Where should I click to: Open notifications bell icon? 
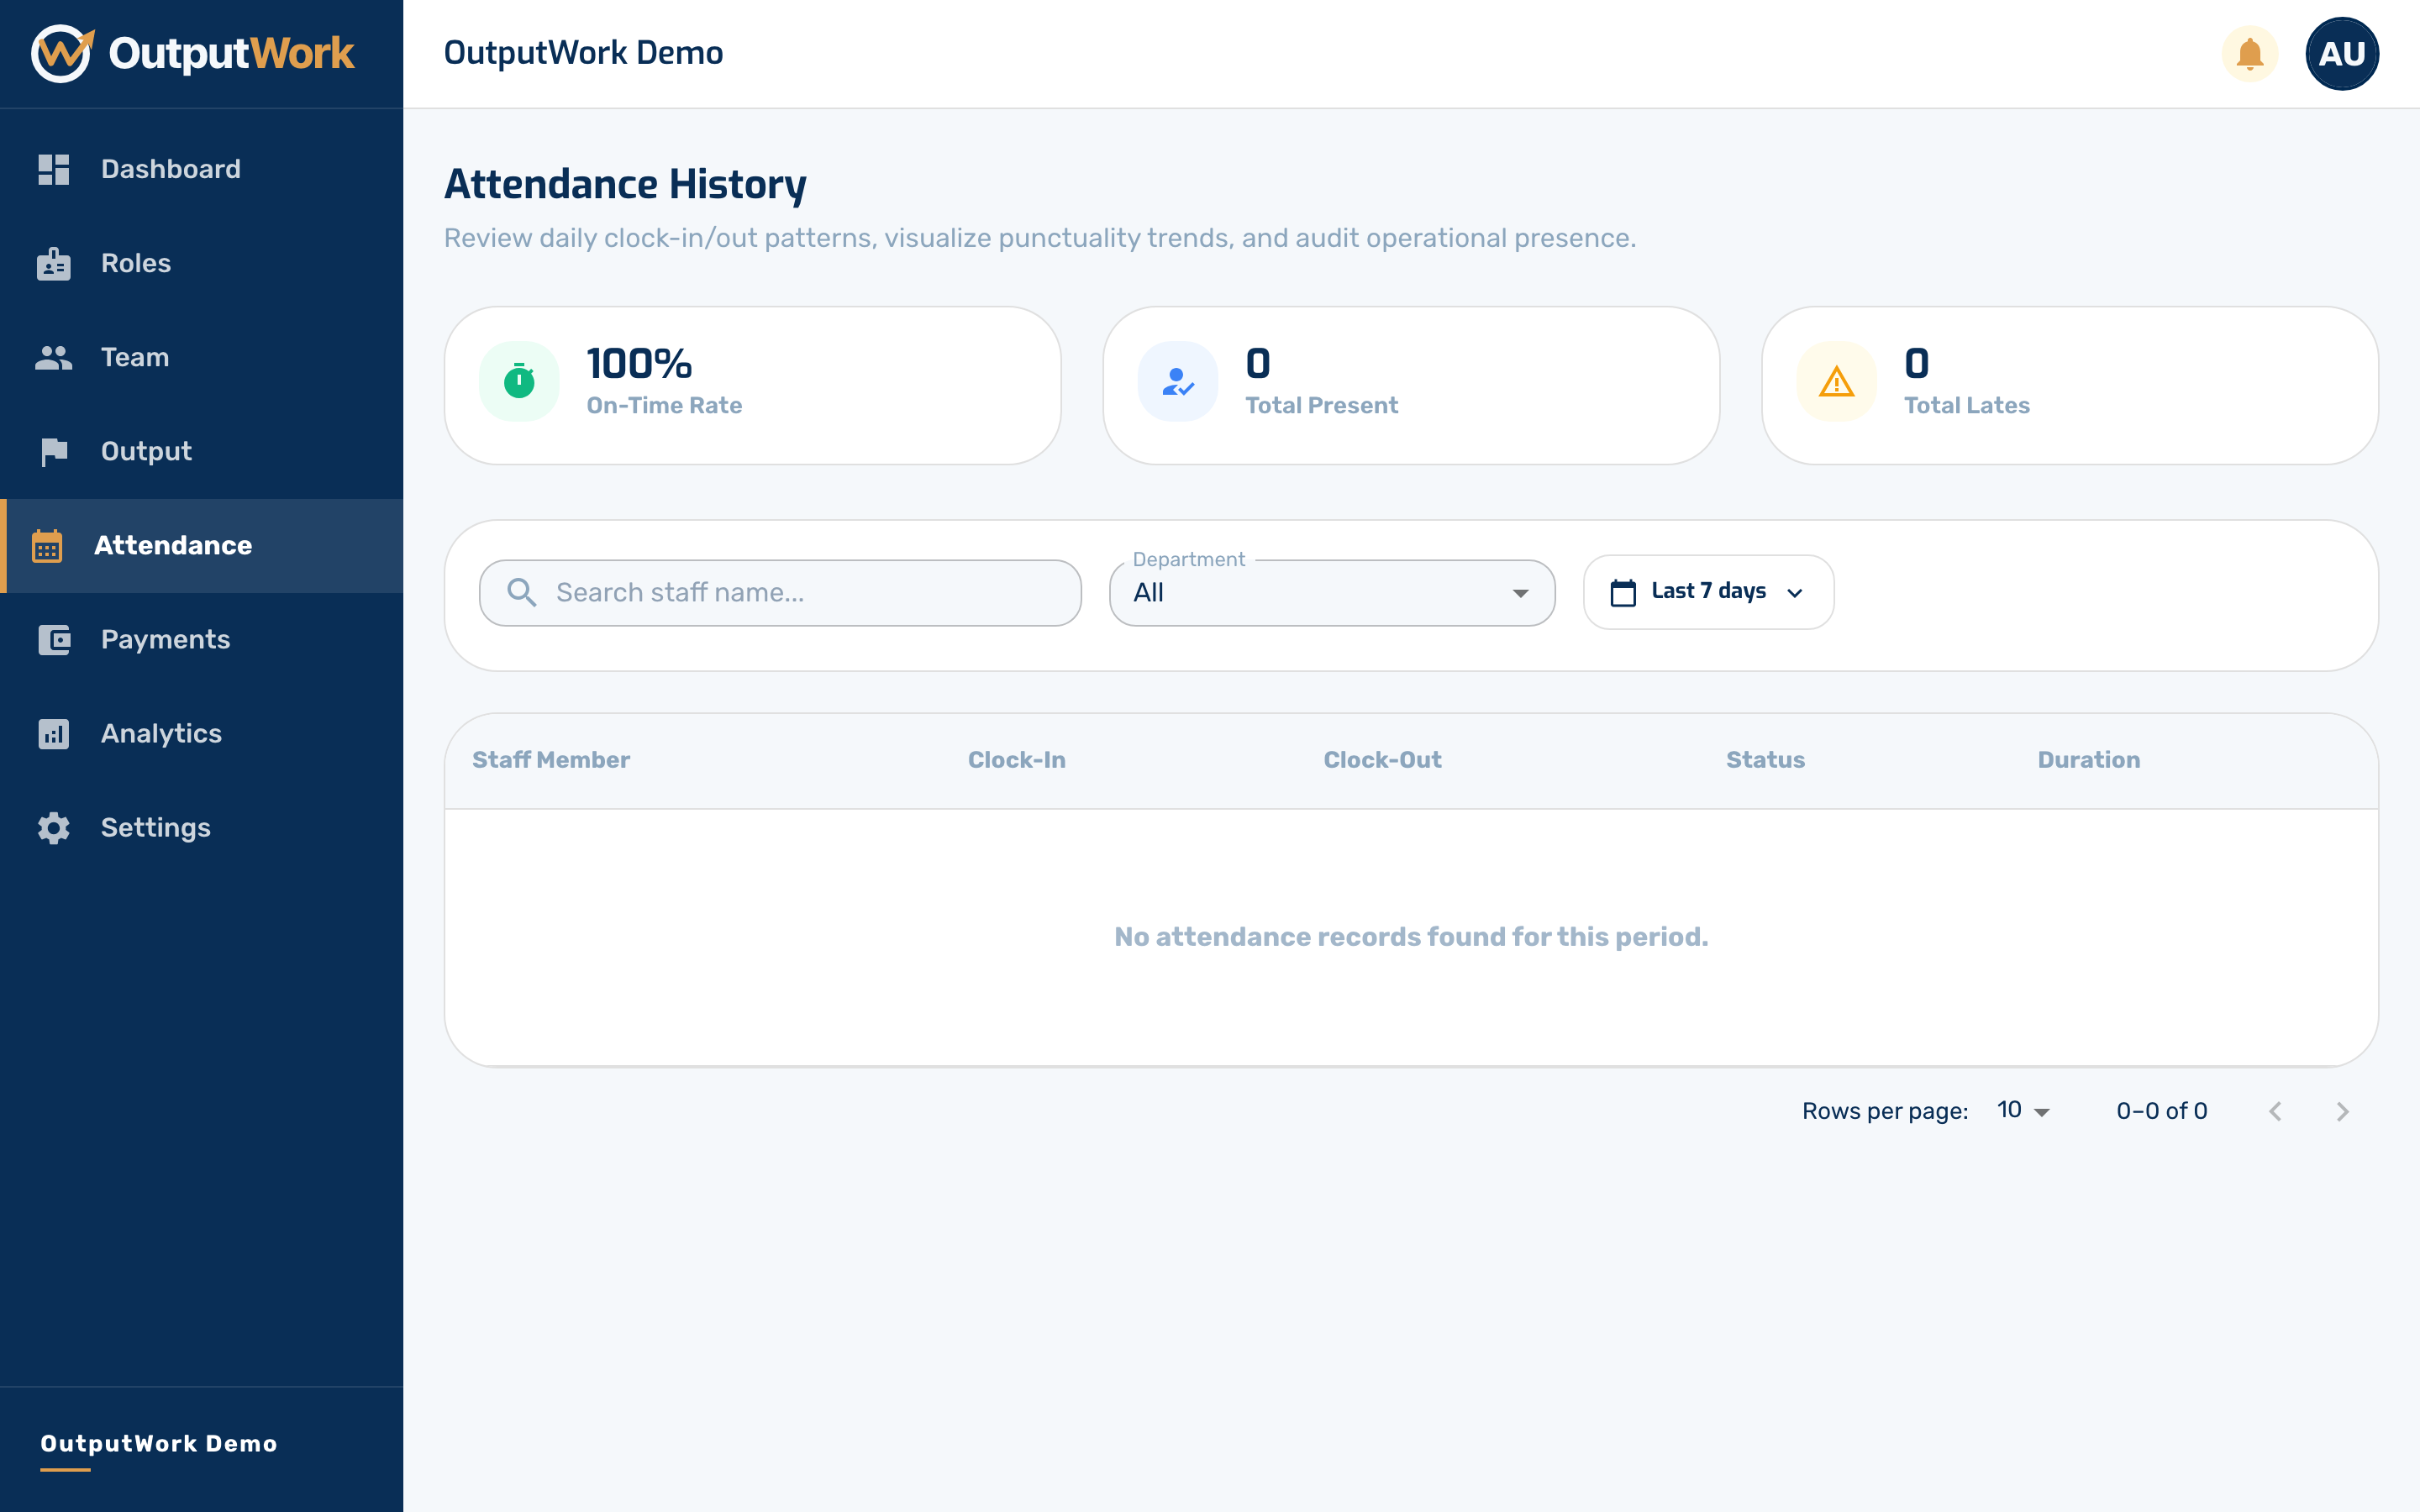pos(2250,53)
